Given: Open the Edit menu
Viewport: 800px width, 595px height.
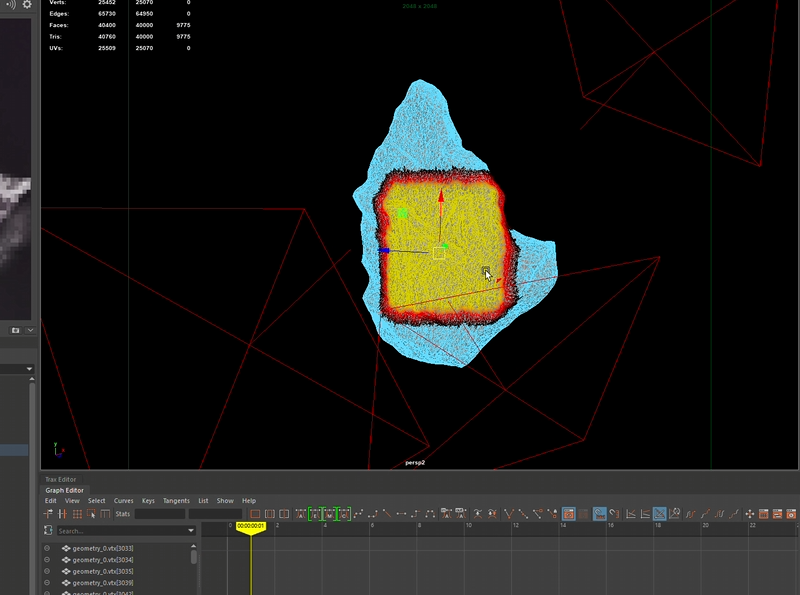Looking at the screenshot, I should [x=51, y=501].
